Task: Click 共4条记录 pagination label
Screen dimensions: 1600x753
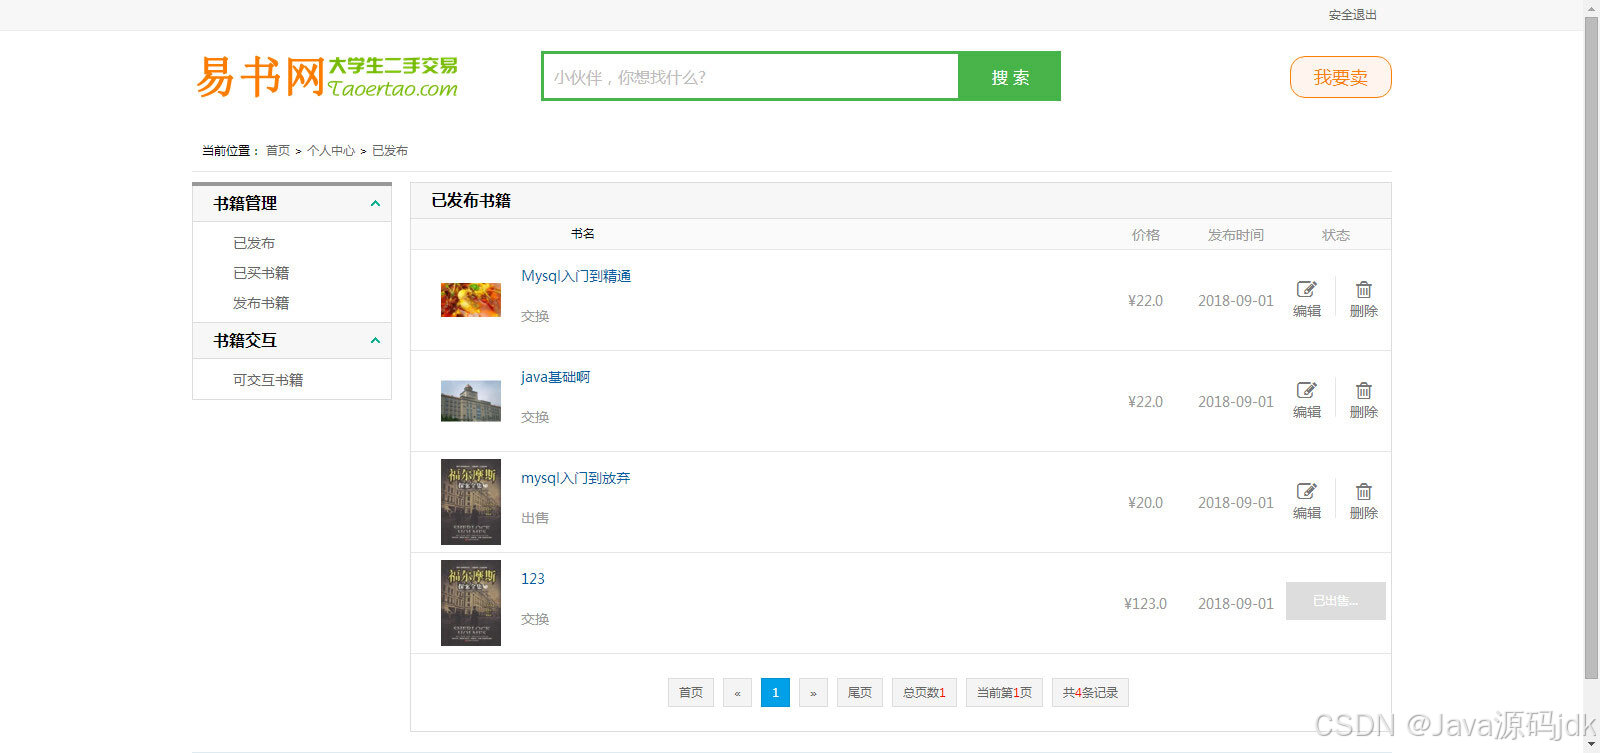Action: (x=1090, y=693)
